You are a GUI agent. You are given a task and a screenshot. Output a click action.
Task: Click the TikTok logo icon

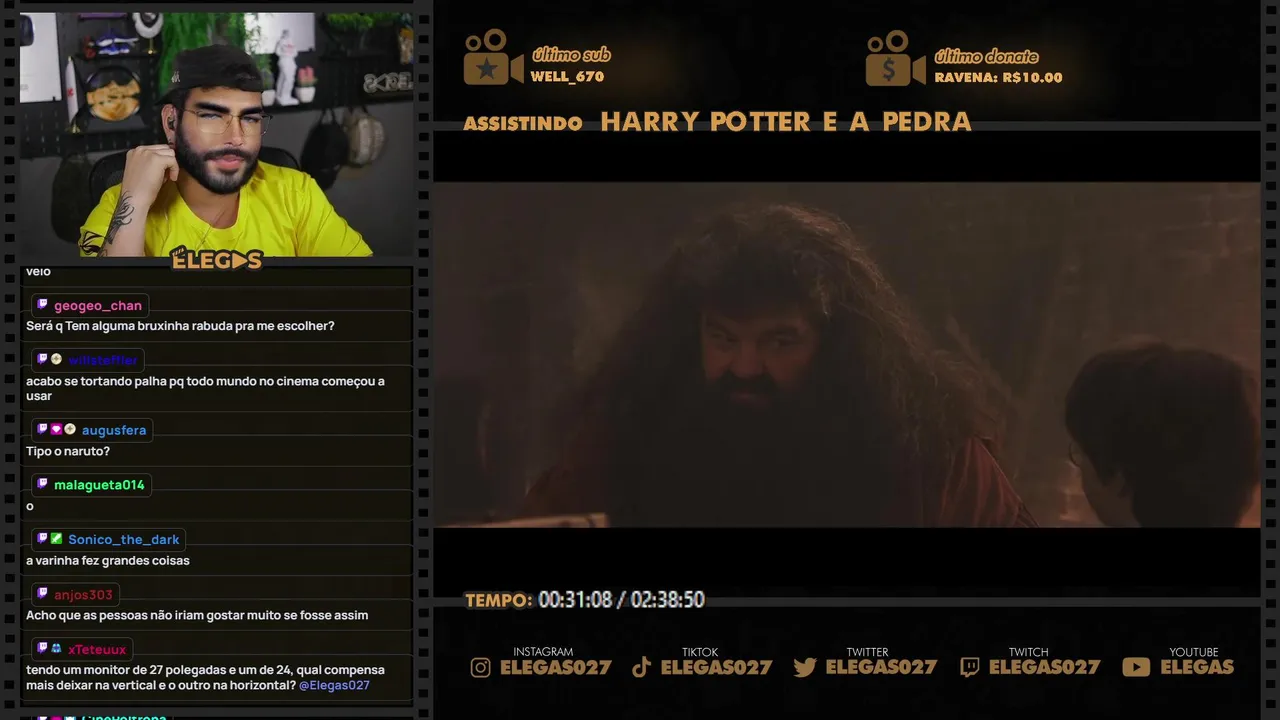(x=642, y=667)
